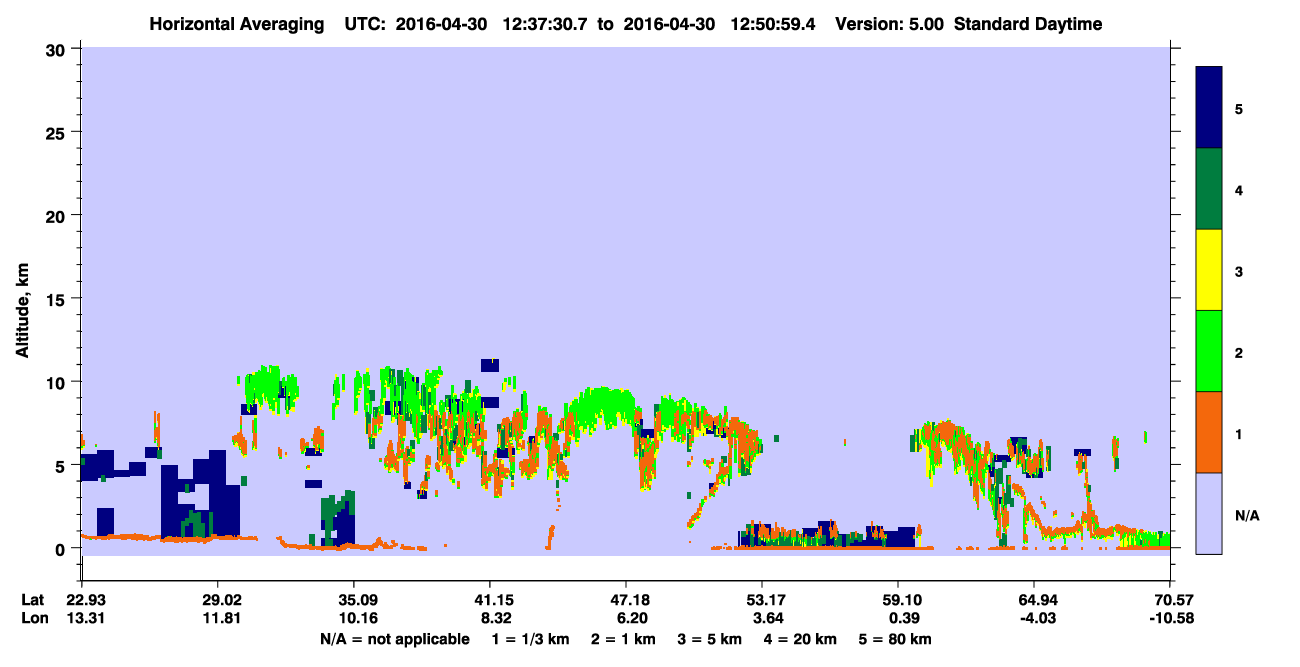Click the start time '12:37:30.7'

point(546,24)
